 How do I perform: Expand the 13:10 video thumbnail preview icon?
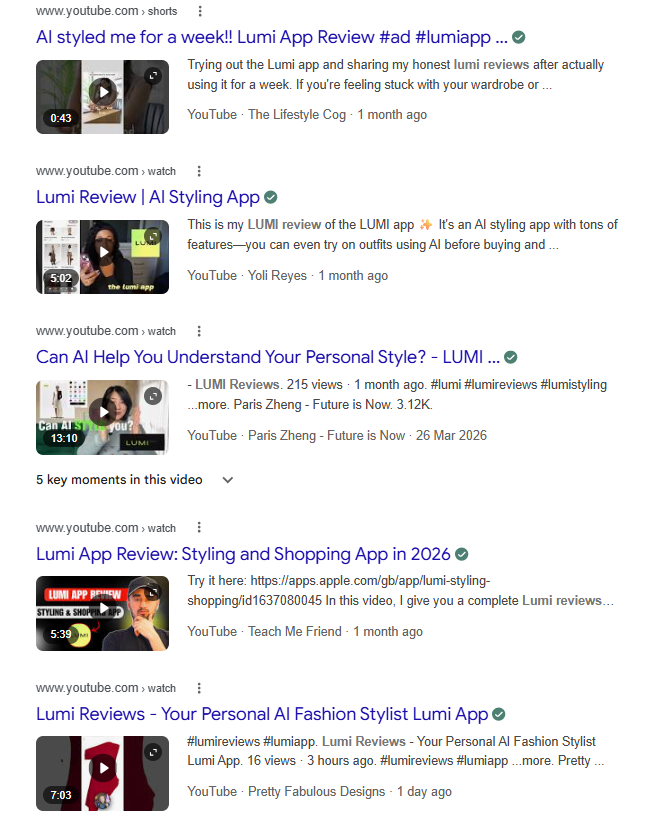coord(153,396)
